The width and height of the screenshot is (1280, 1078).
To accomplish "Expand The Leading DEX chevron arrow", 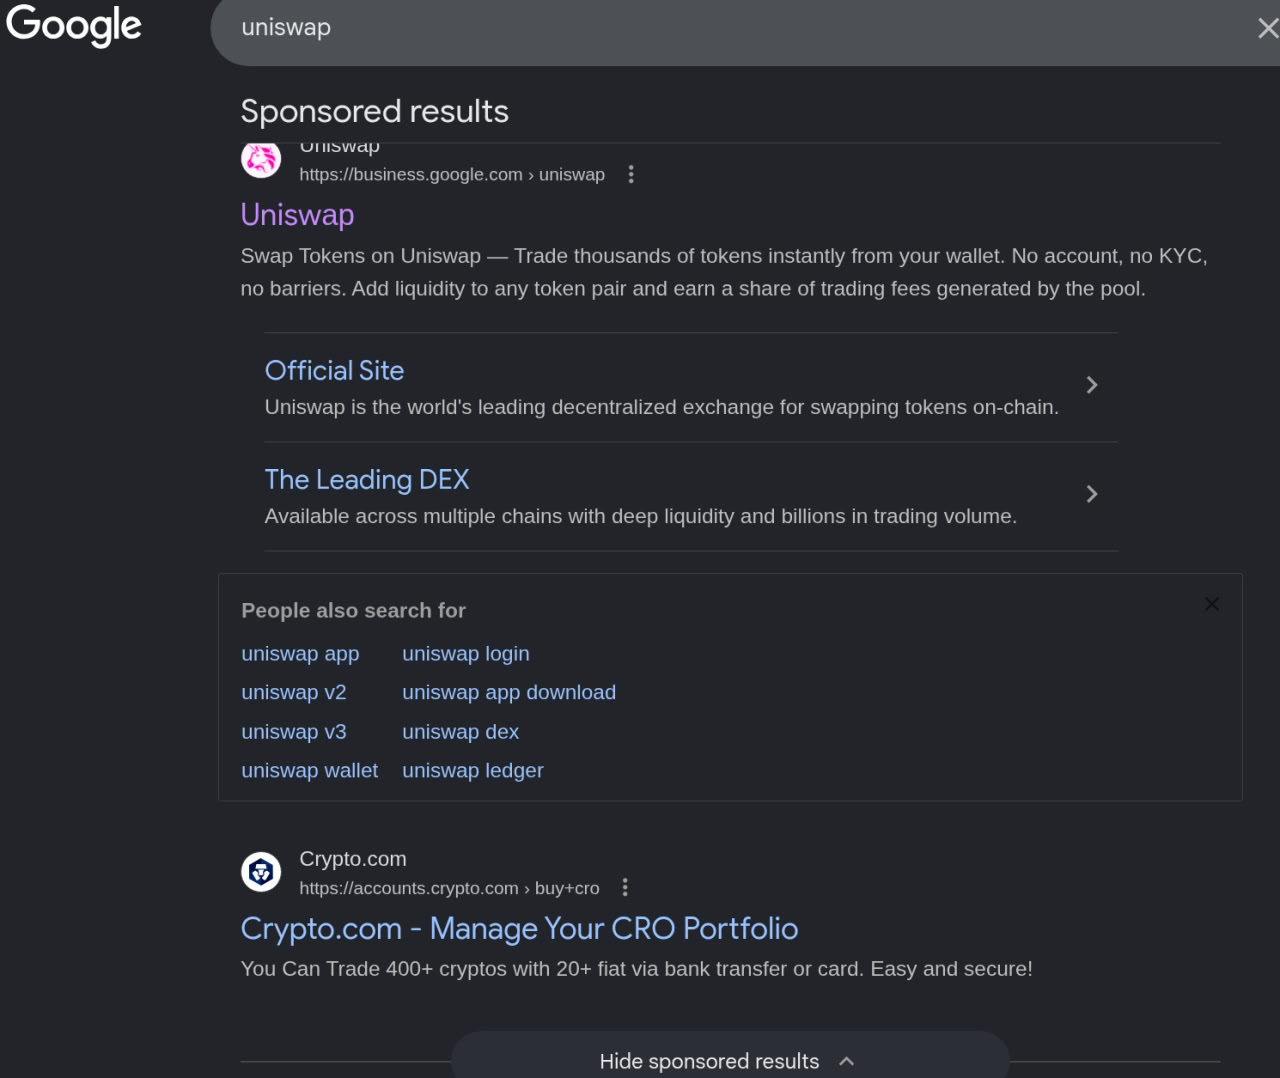I will pos(1092,494).
